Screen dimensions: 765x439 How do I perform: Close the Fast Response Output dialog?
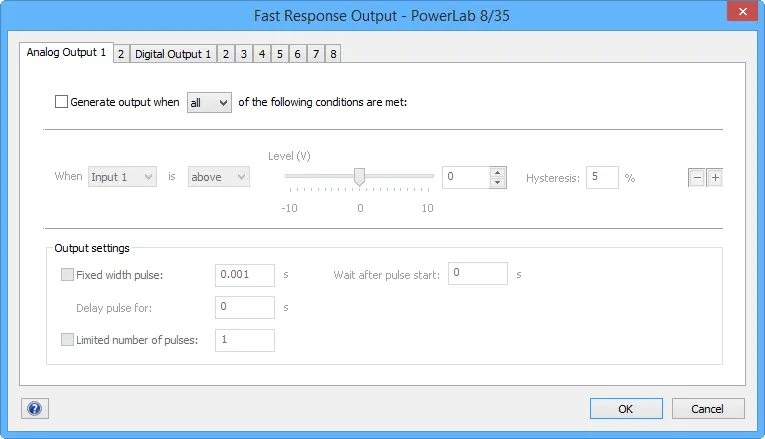738,12
